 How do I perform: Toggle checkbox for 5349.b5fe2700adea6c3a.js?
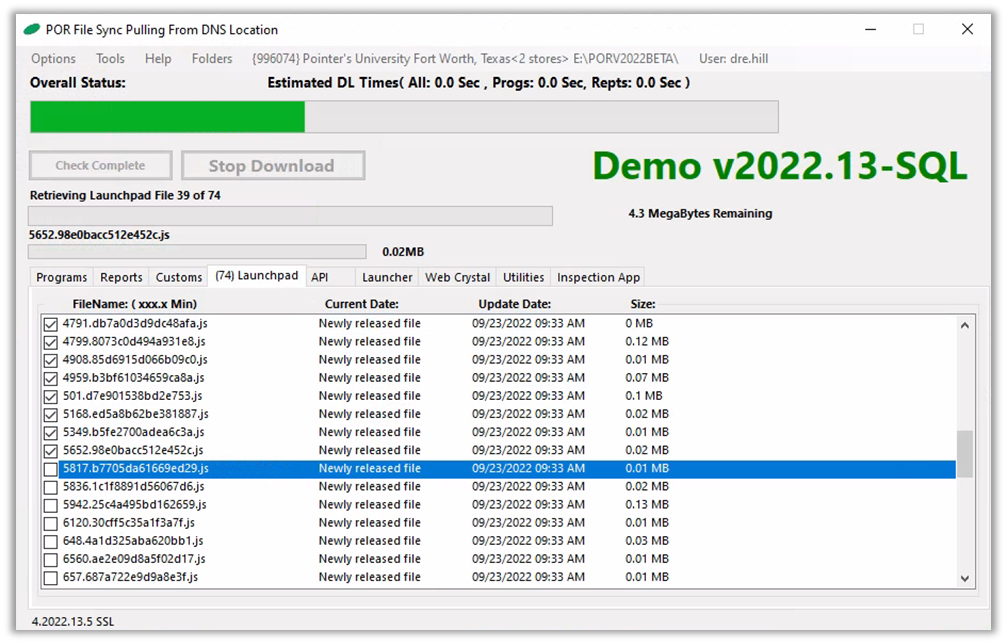pos(50,433)
